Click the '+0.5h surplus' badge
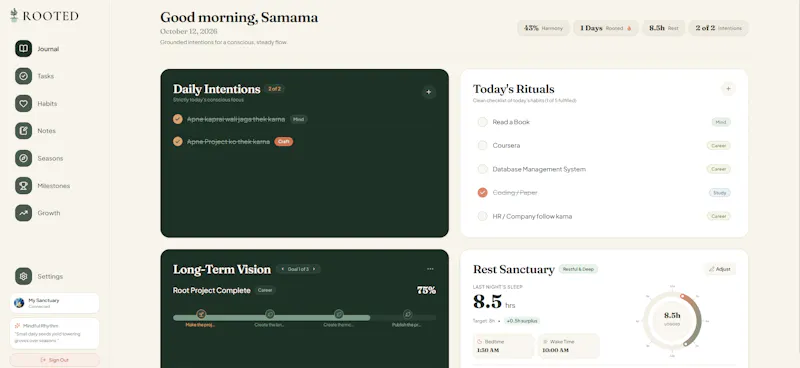The height and width of the screenshot is (368, 800). (521, 321)
